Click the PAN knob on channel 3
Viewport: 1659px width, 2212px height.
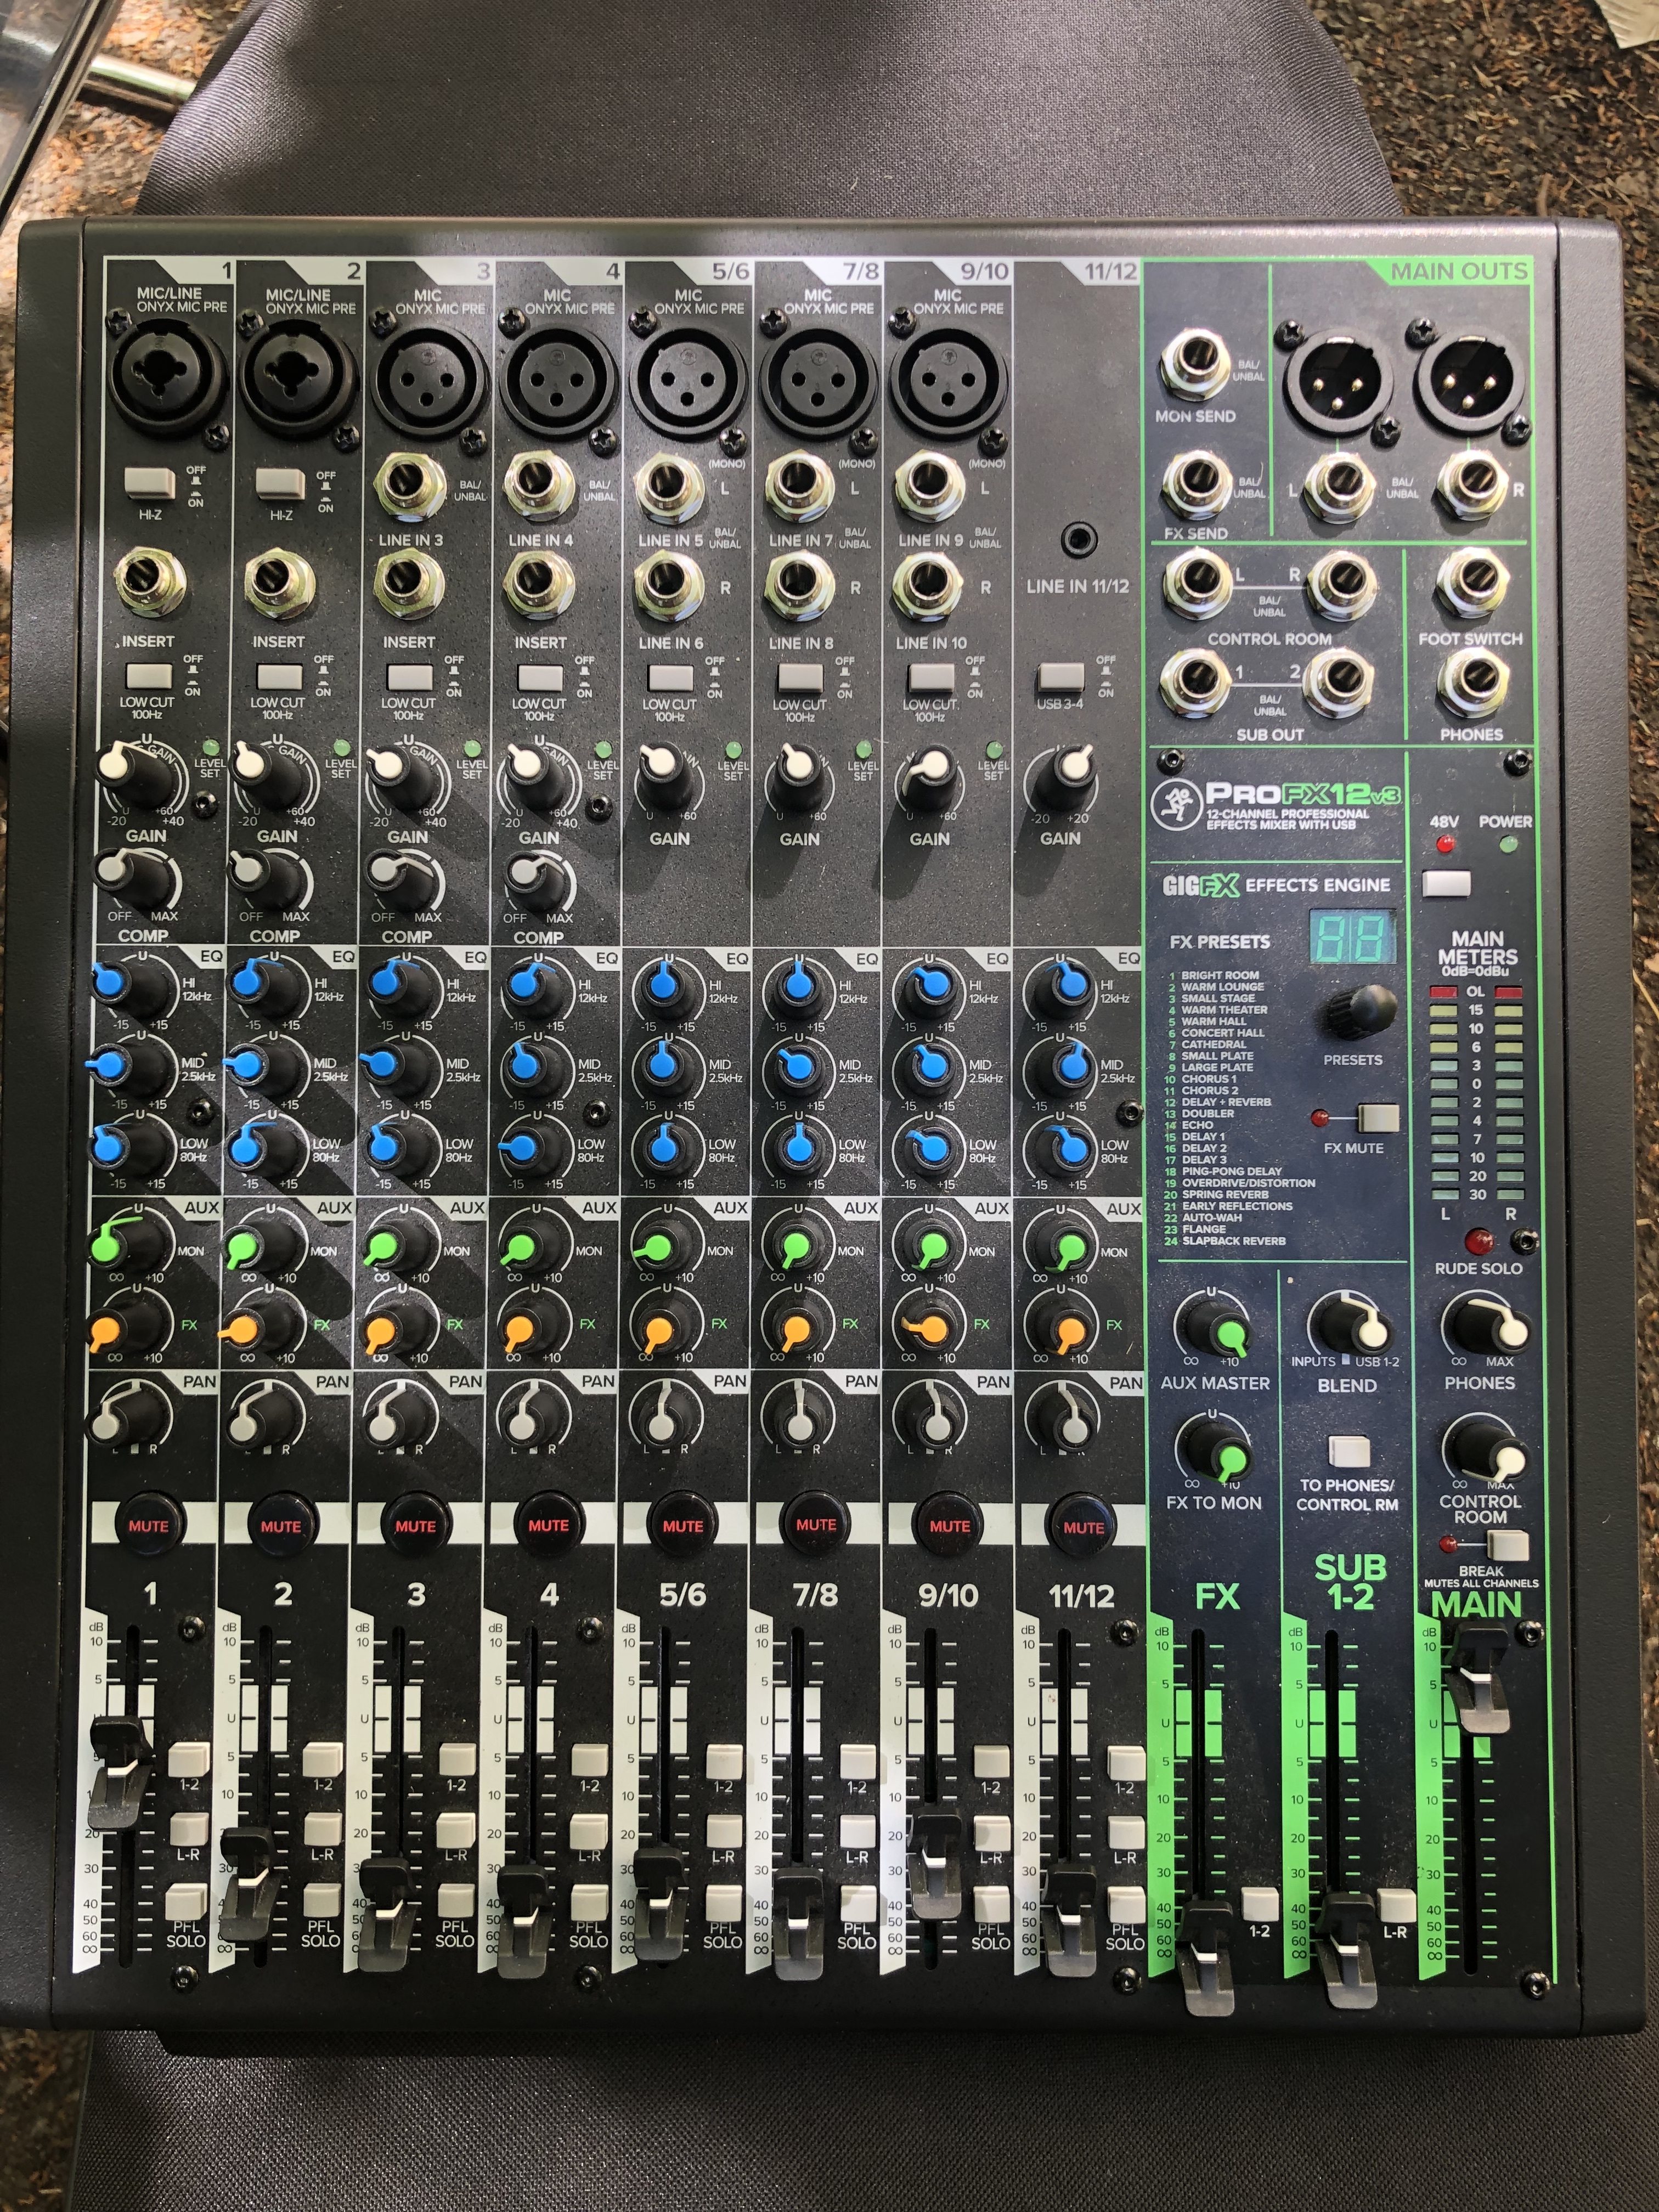pyautogui.click(x=393, y=1414)
